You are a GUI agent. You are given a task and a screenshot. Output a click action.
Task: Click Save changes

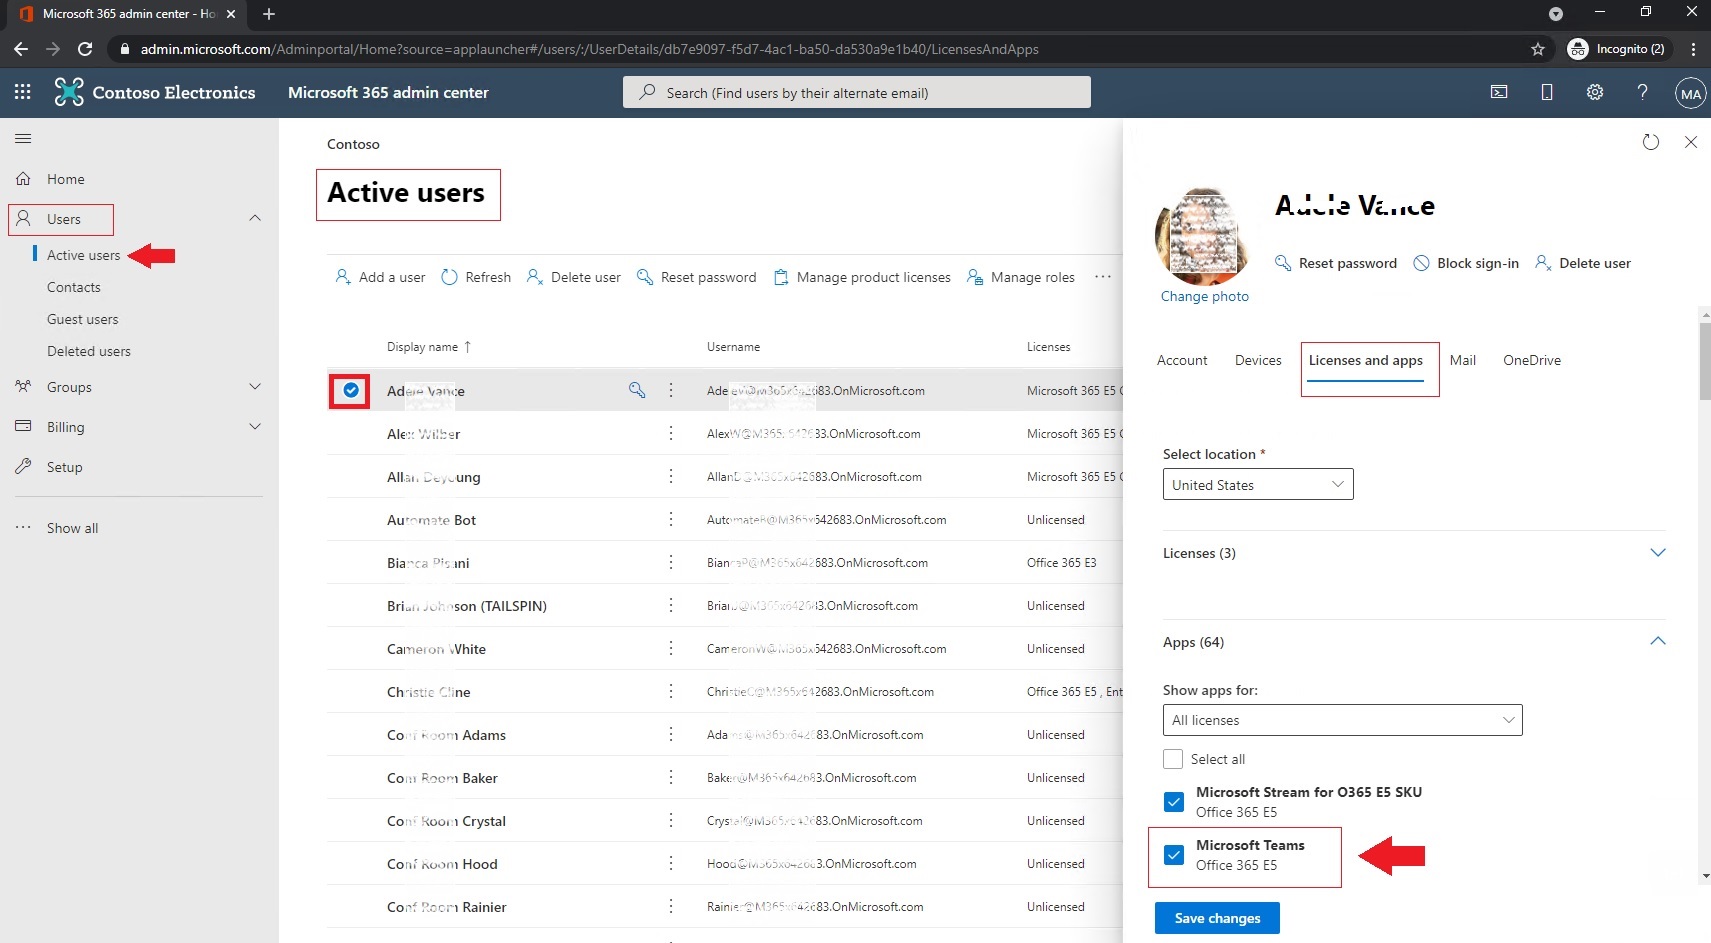point(1217,918)
